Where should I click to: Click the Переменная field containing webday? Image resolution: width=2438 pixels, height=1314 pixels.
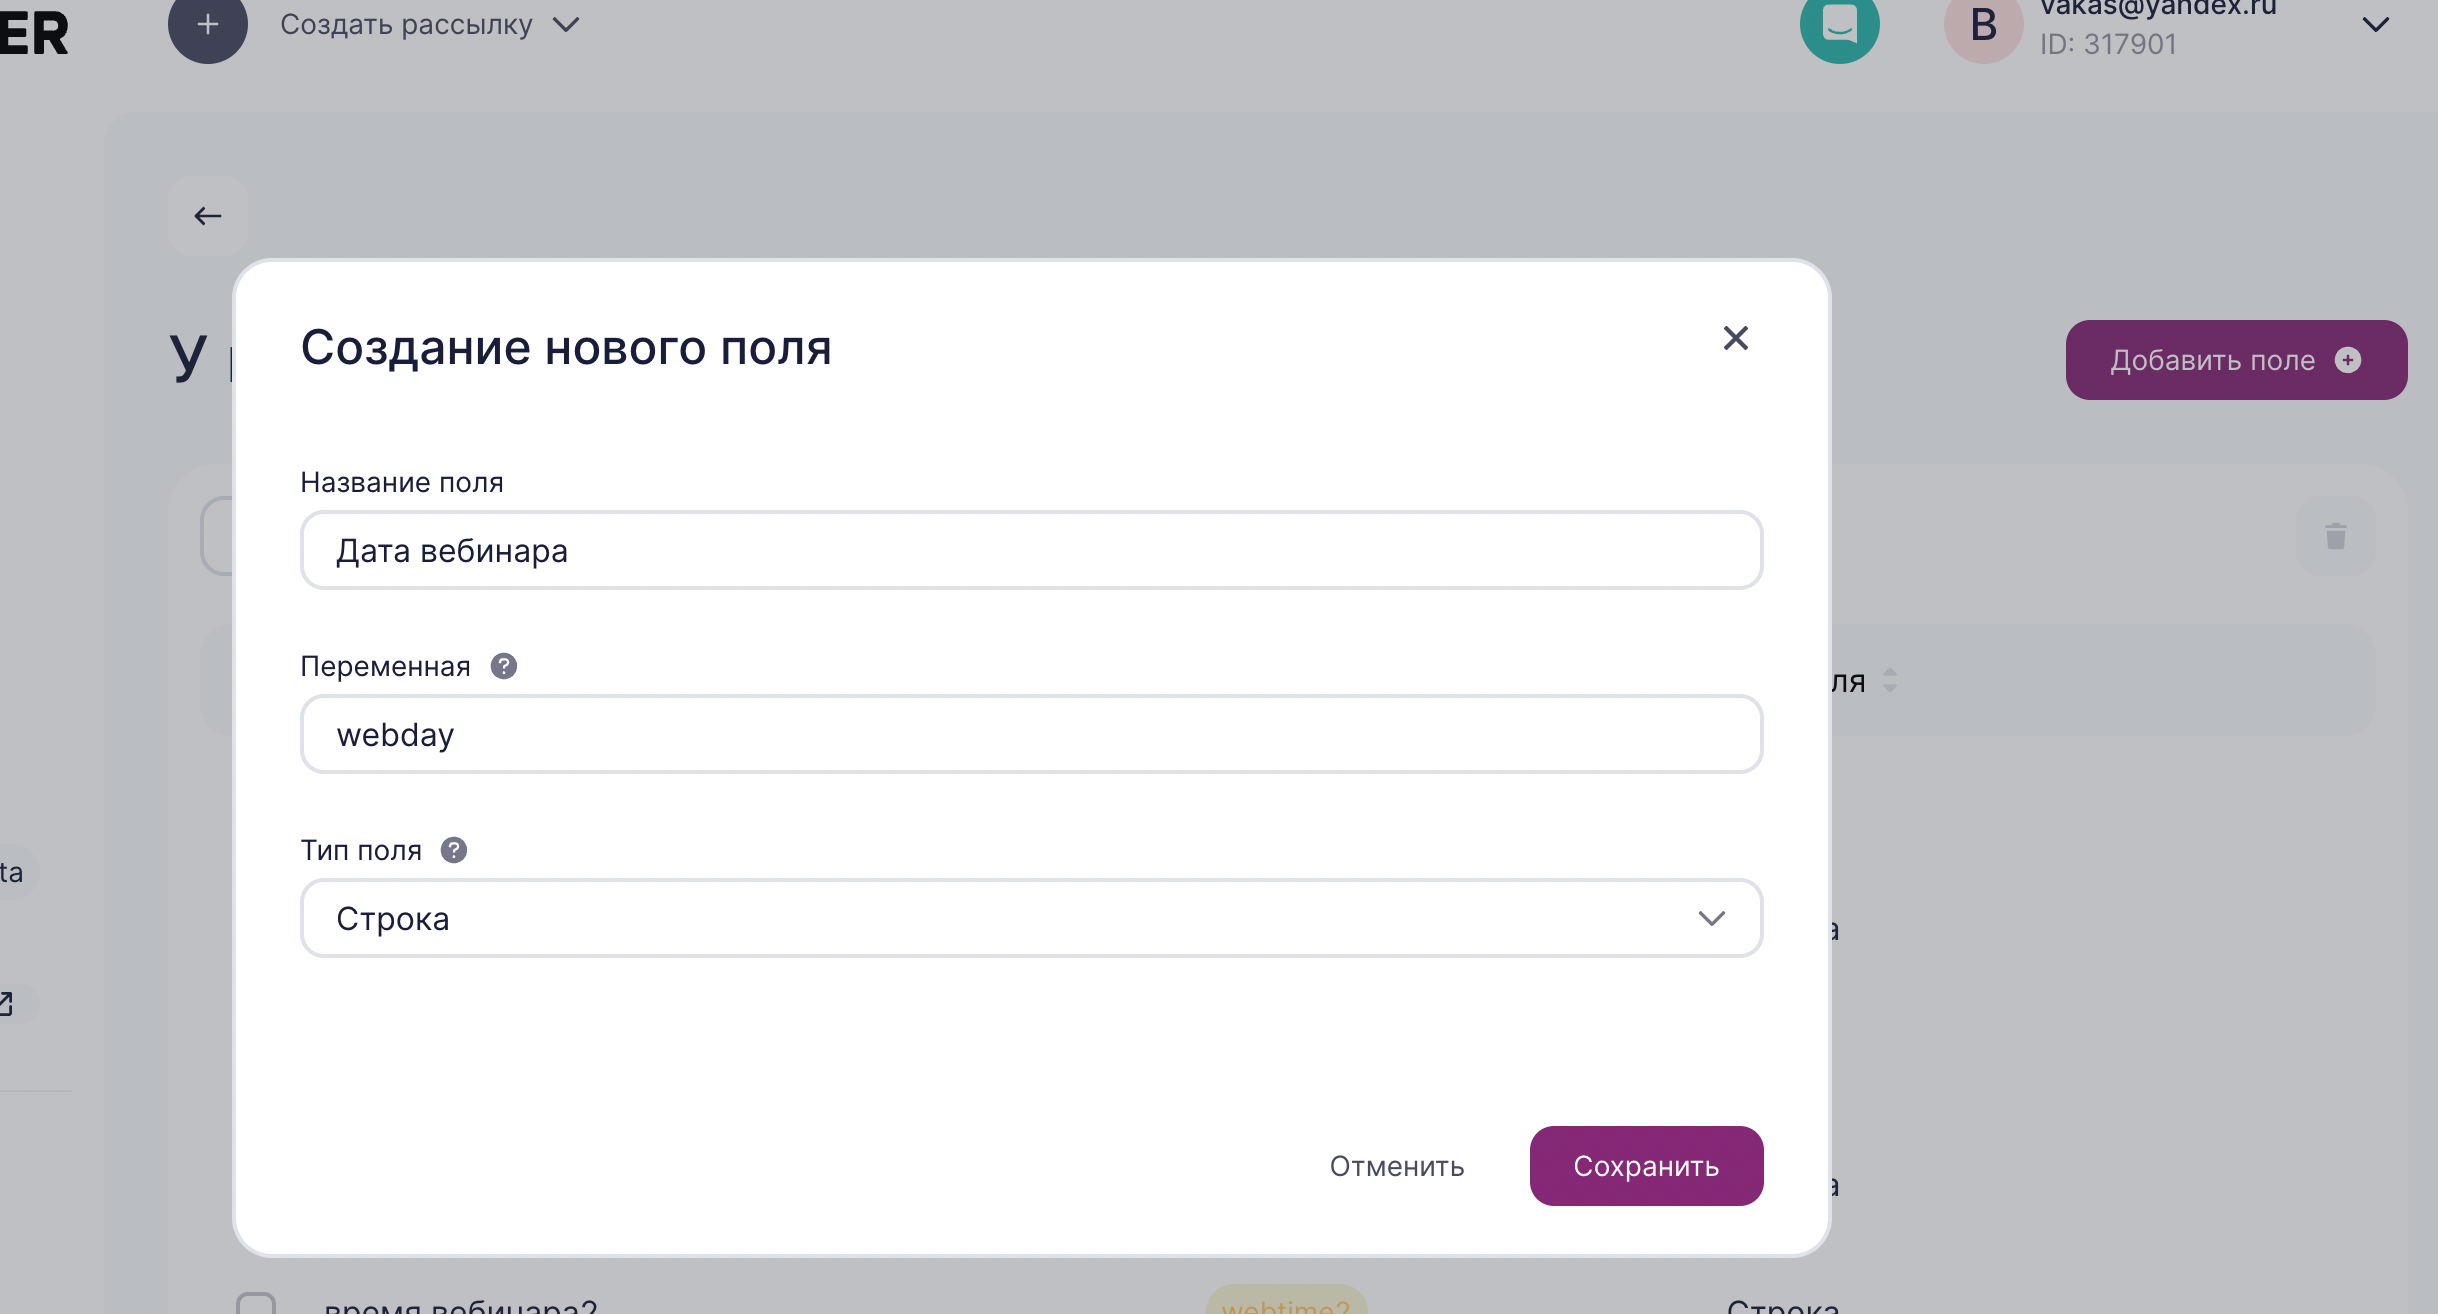1031,734
